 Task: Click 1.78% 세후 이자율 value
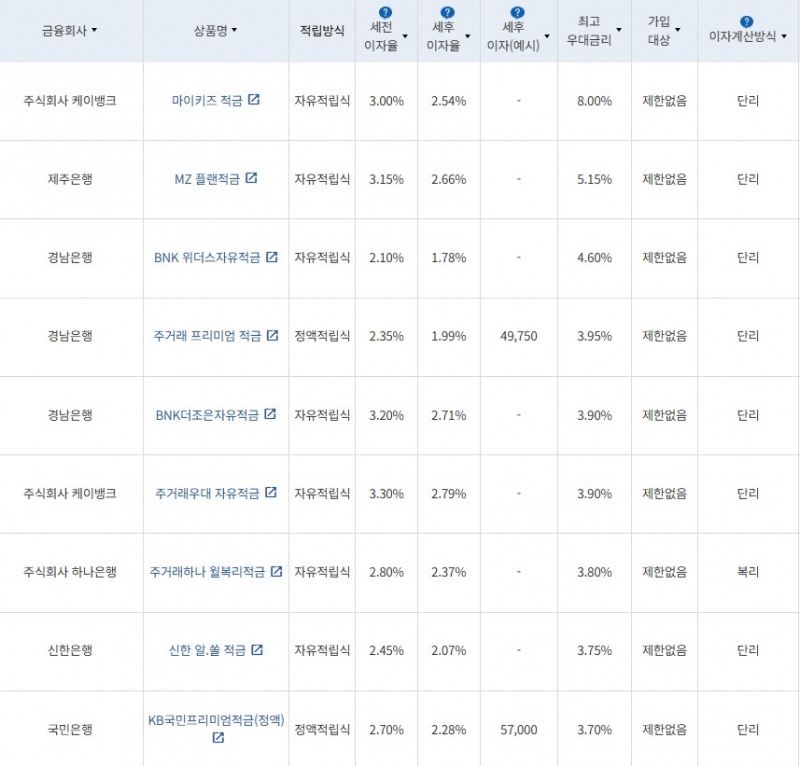point(448,258)
